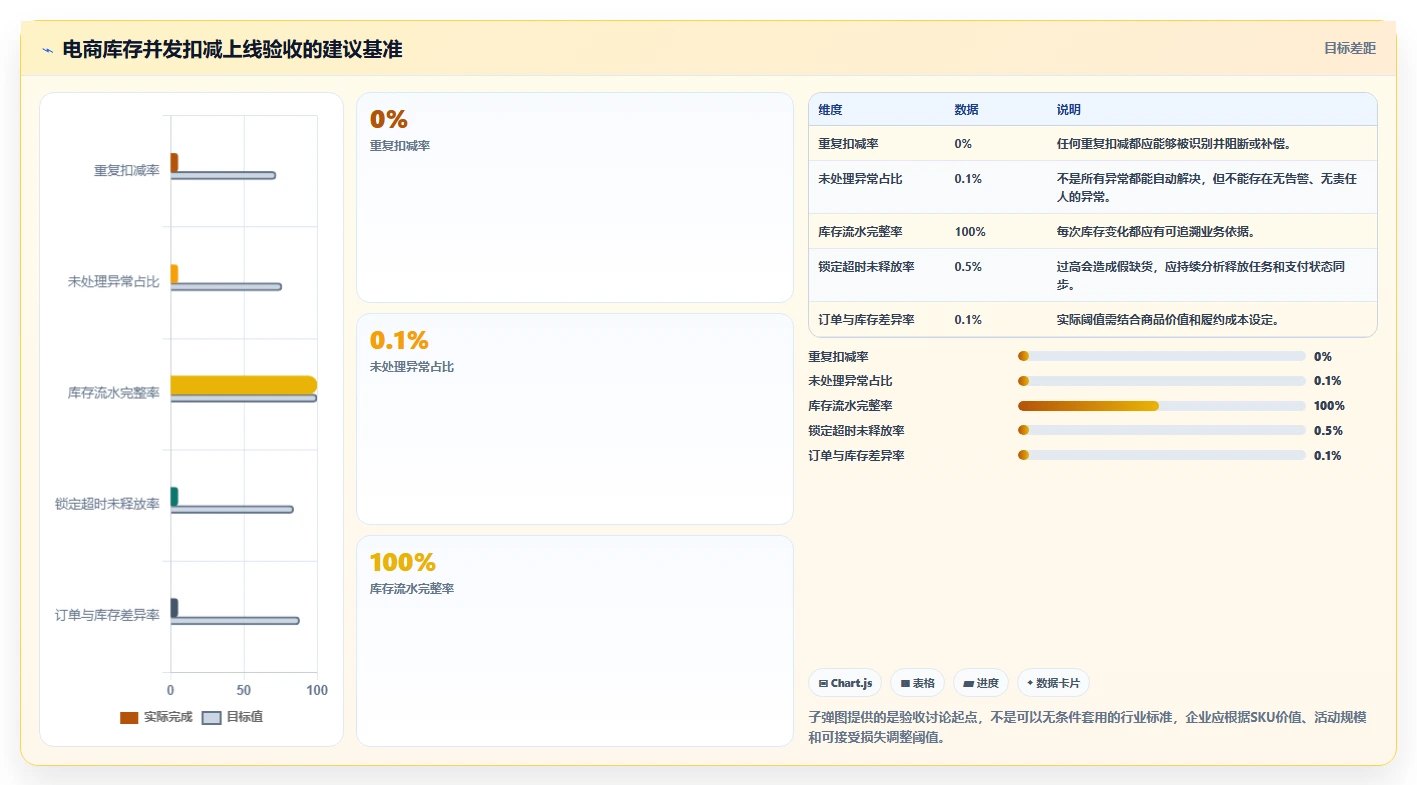Select the 0% 重复扣减率 data card
The width and height of the screenshot is (1417, 785).
coord(575,198)
